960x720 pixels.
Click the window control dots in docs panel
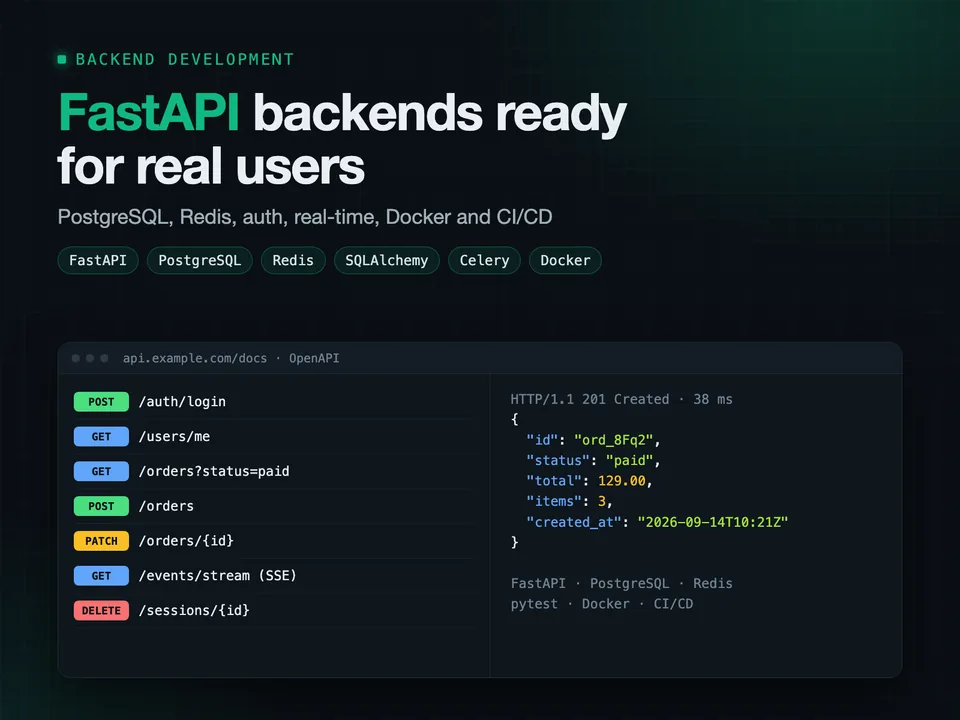point(90,358)
